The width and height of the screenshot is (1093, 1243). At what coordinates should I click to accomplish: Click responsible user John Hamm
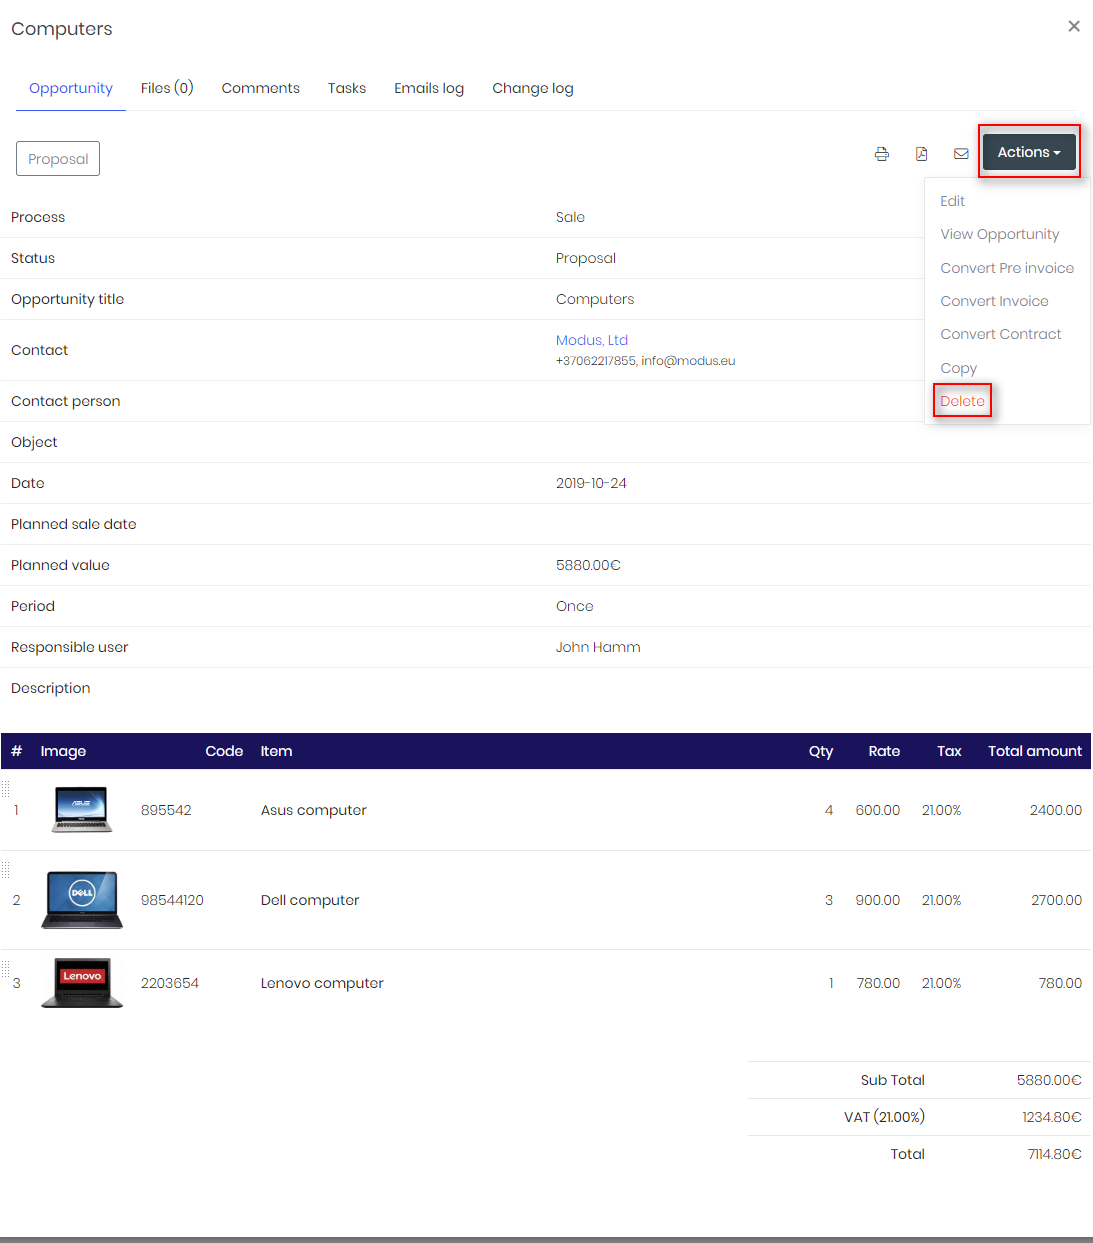598,647
